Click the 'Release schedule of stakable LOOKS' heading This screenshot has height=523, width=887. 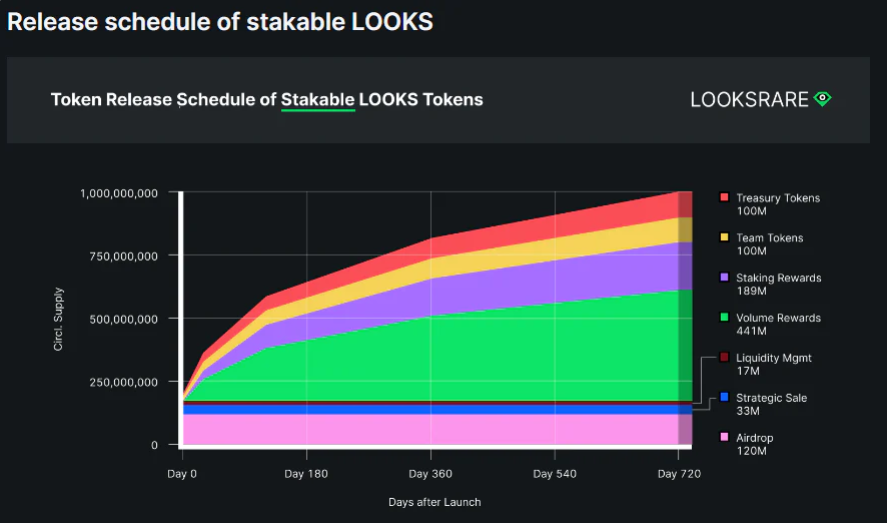click(220, 22)
